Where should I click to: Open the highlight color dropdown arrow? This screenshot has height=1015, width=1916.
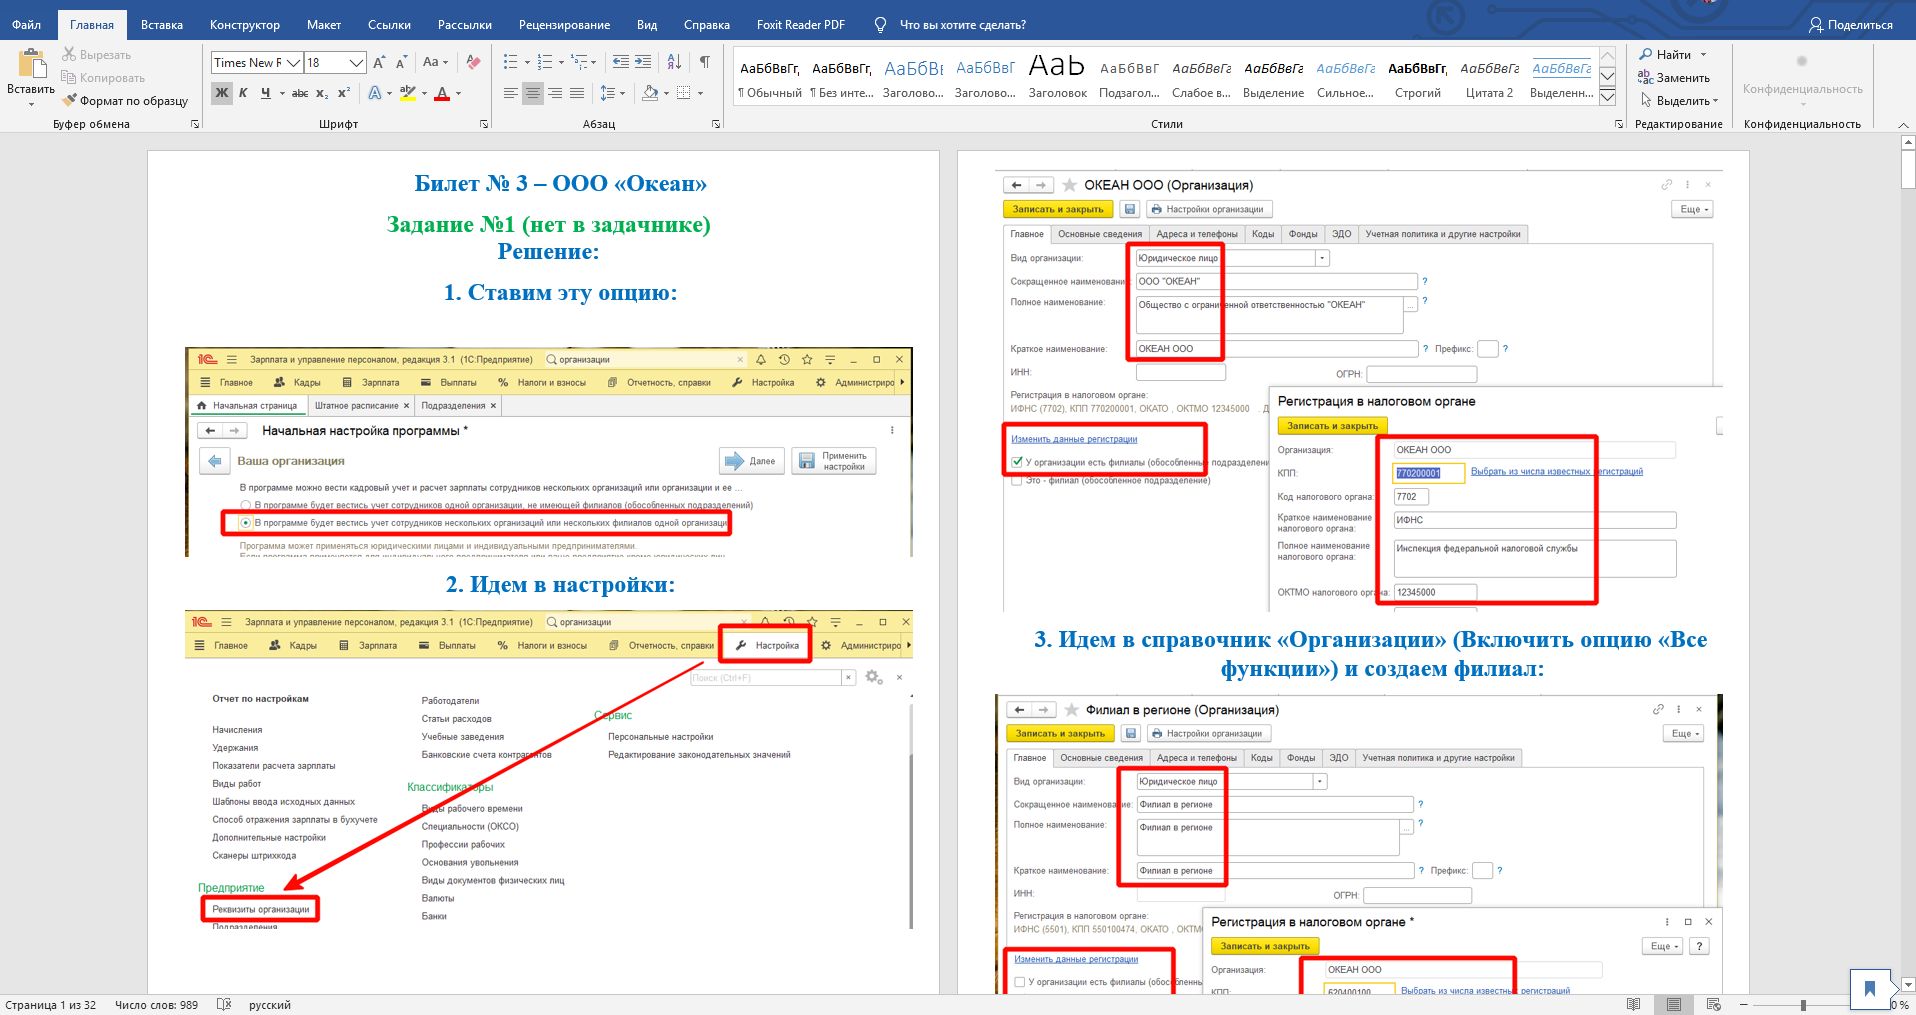point(424,93)
